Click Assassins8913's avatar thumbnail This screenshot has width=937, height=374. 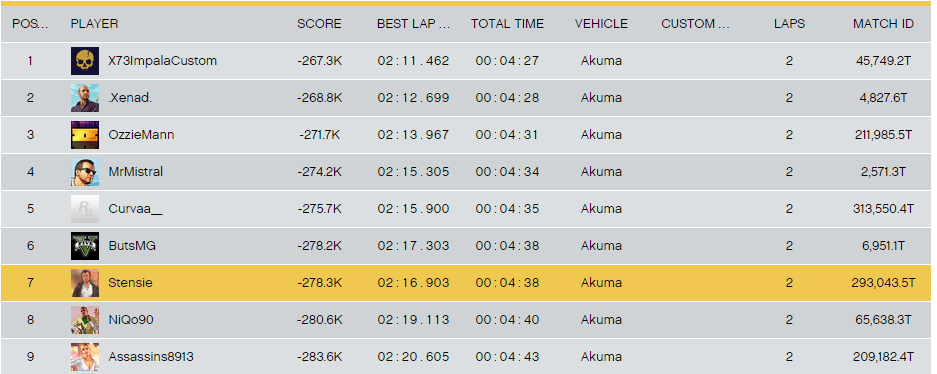coord(85,357)
